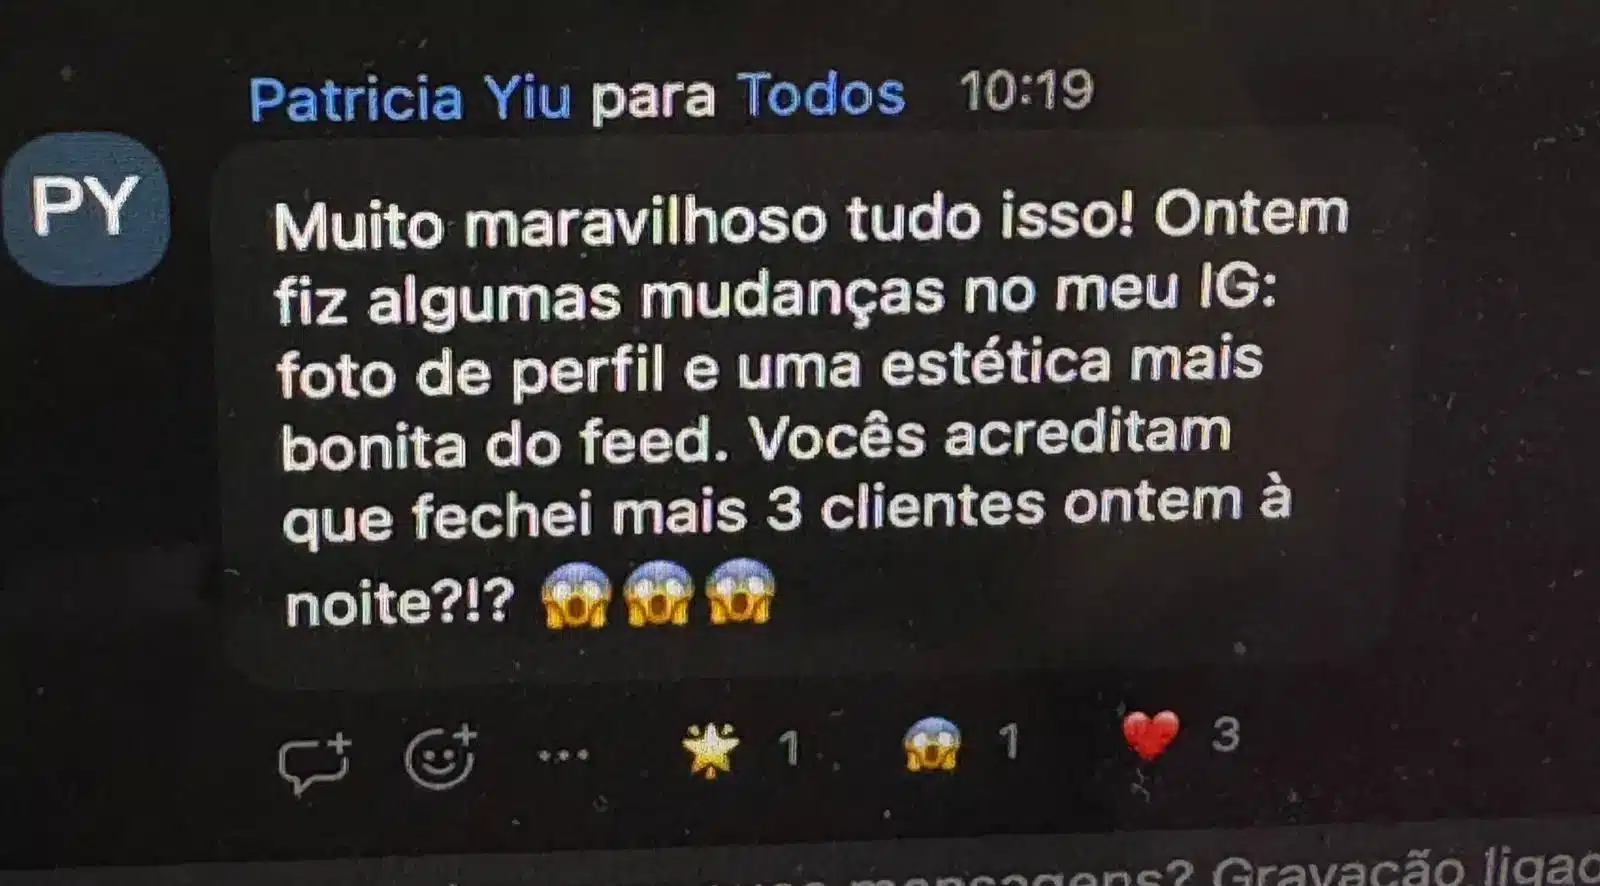
Task: Toggle the red heart reaction
Action: 1150,736
